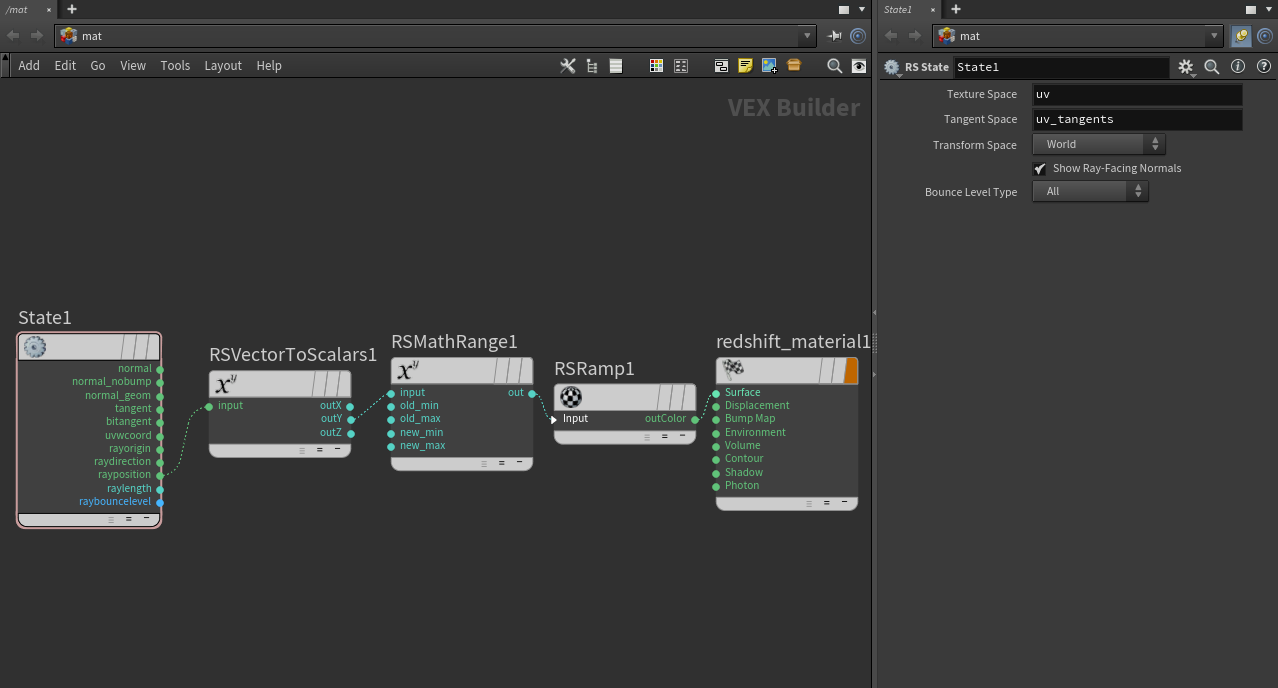Viewport: 1278px width, 688px height.
Task: Collapse the RSVectorToScalars1 node with its minus
Action: [337, 450]
